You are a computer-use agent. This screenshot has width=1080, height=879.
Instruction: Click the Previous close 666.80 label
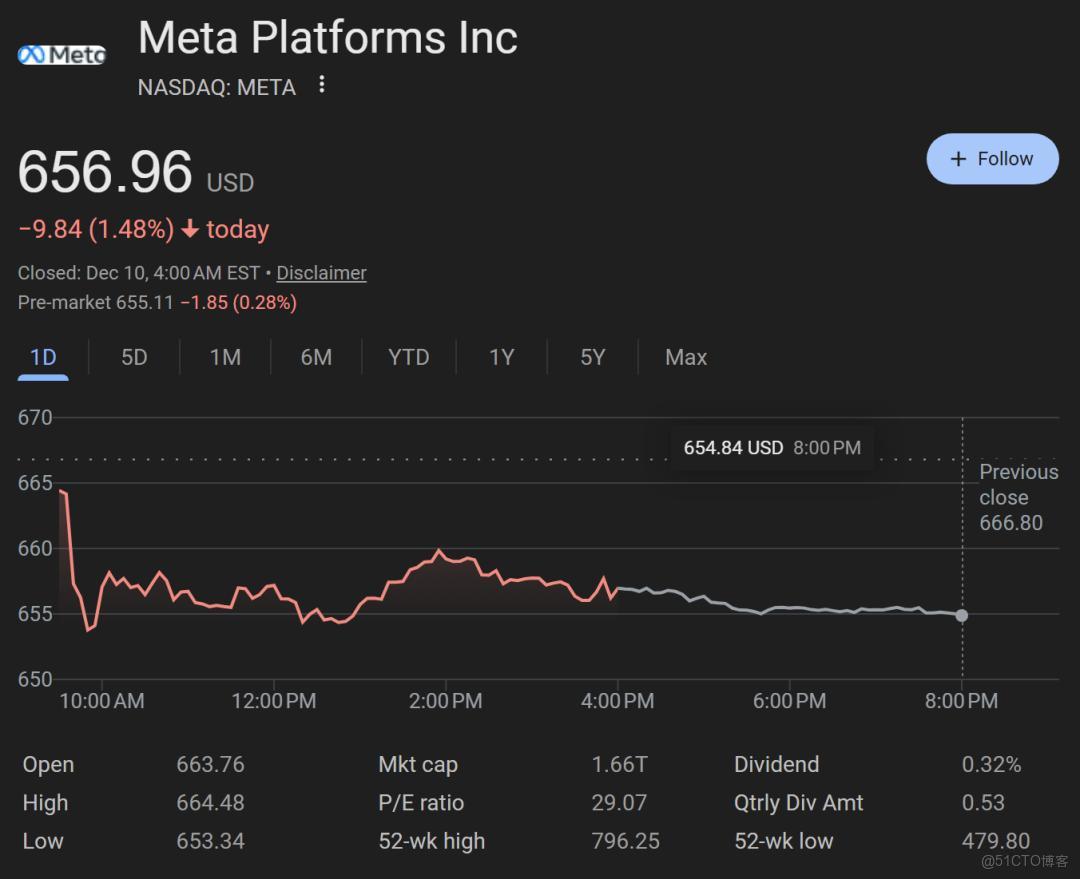1017,497
